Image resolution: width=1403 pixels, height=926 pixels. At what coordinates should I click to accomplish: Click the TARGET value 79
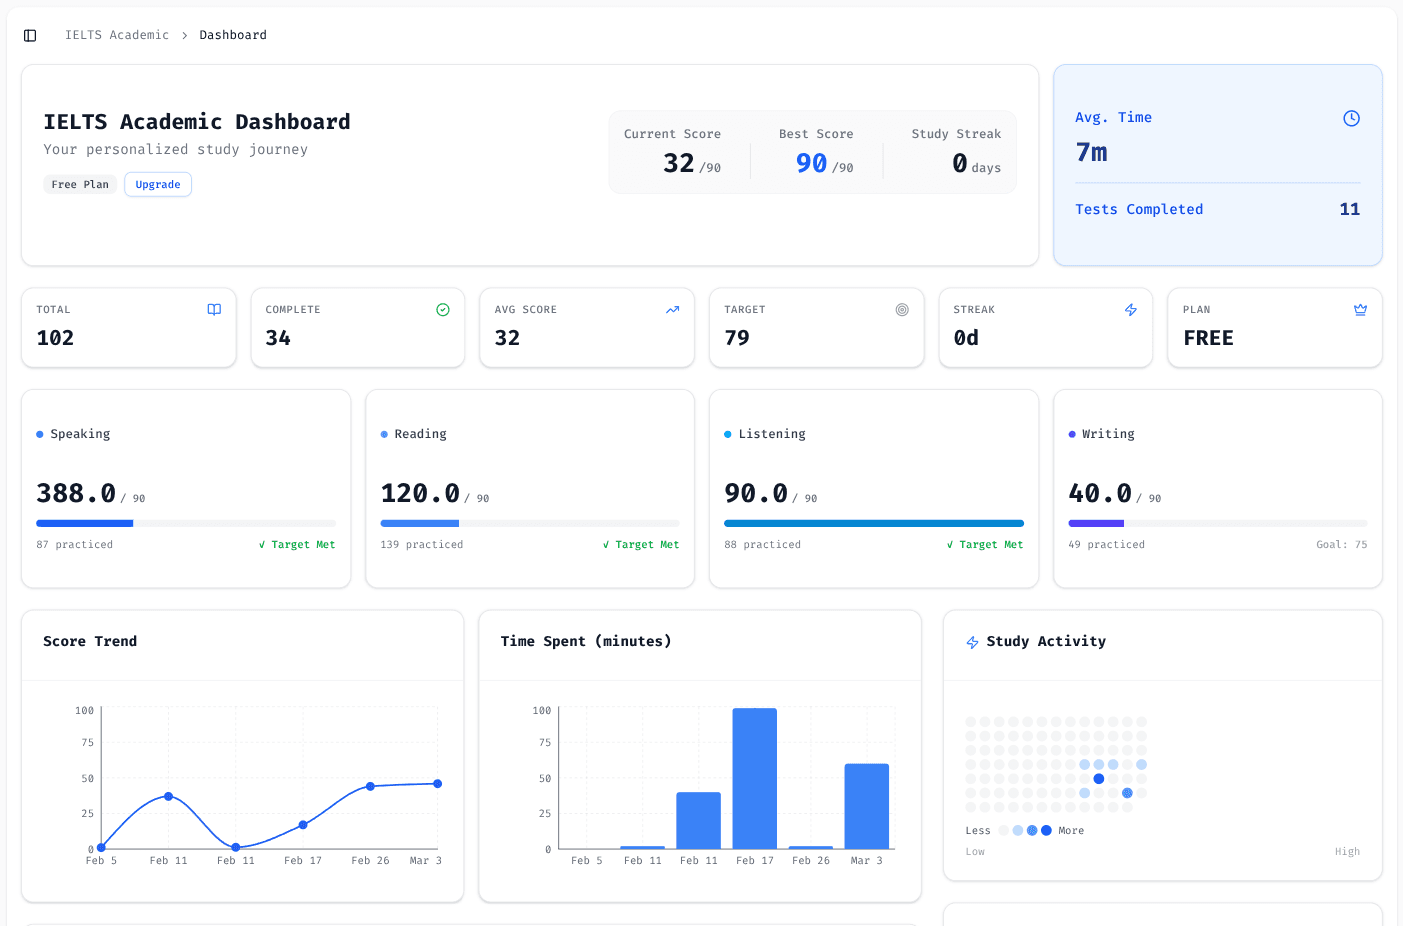coord(737,338)
